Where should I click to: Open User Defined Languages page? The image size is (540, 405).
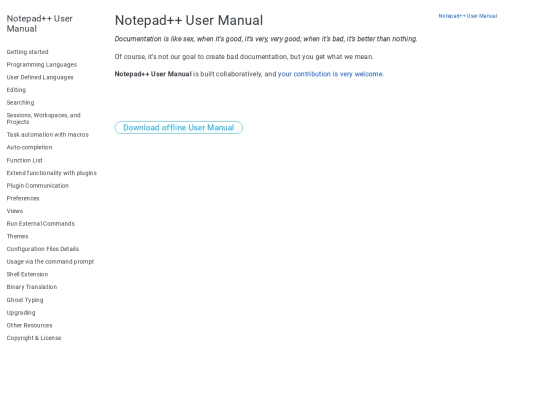coord(40,77)
